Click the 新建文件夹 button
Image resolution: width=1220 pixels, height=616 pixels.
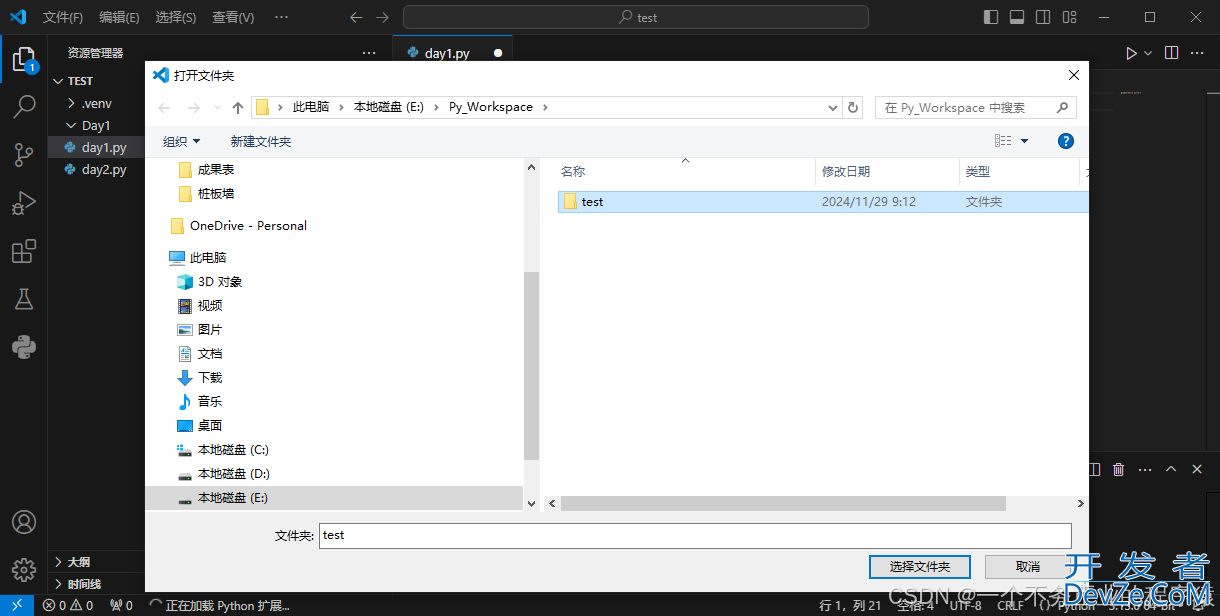pyautogui.click(x=261, y=141)
